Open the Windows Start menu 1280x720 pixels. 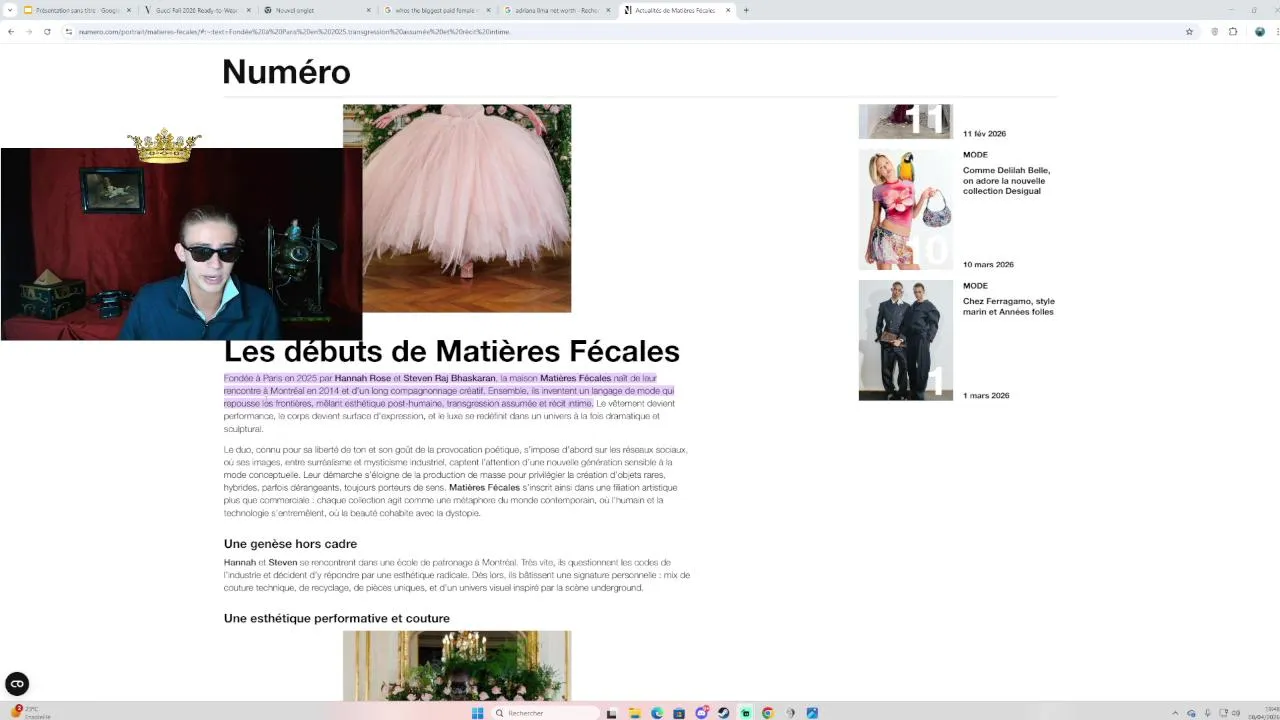pos(477,713)
